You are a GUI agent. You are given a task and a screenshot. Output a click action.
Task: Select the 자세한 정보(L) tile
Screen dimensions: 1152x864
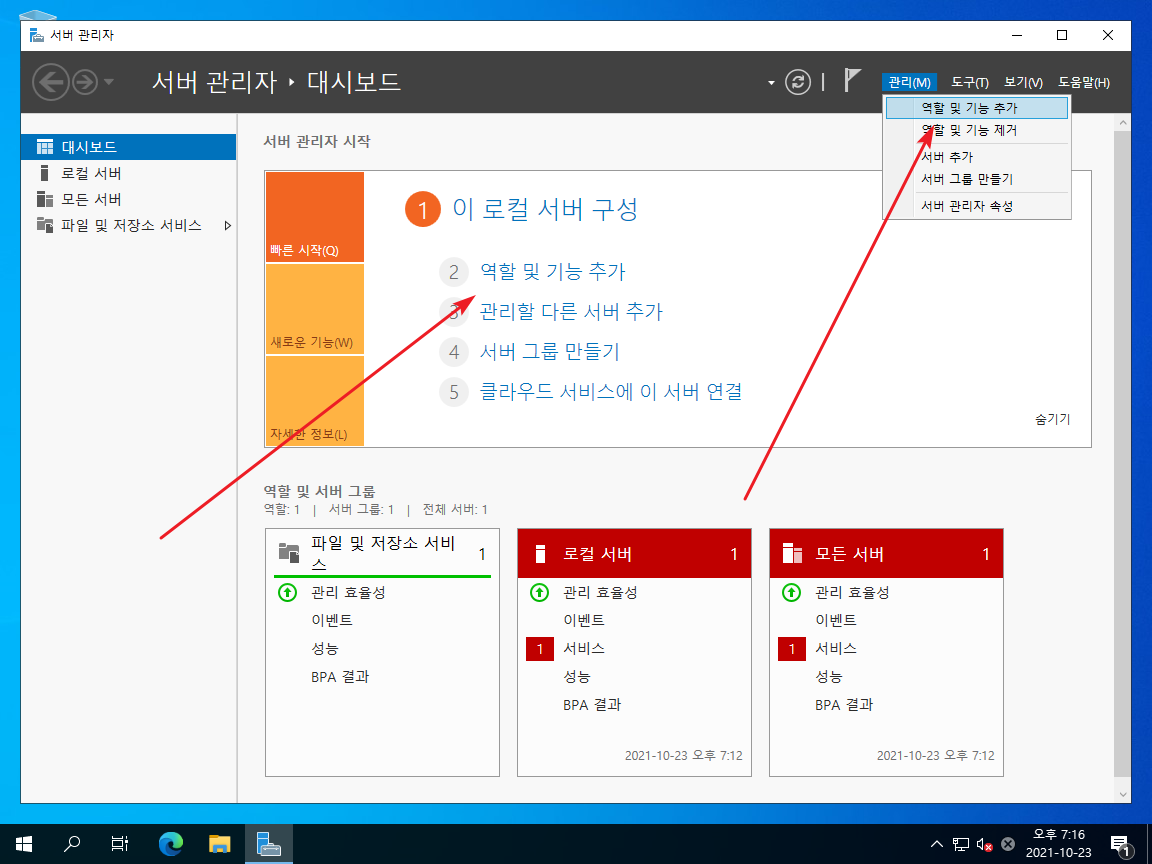tap(314, 400)
